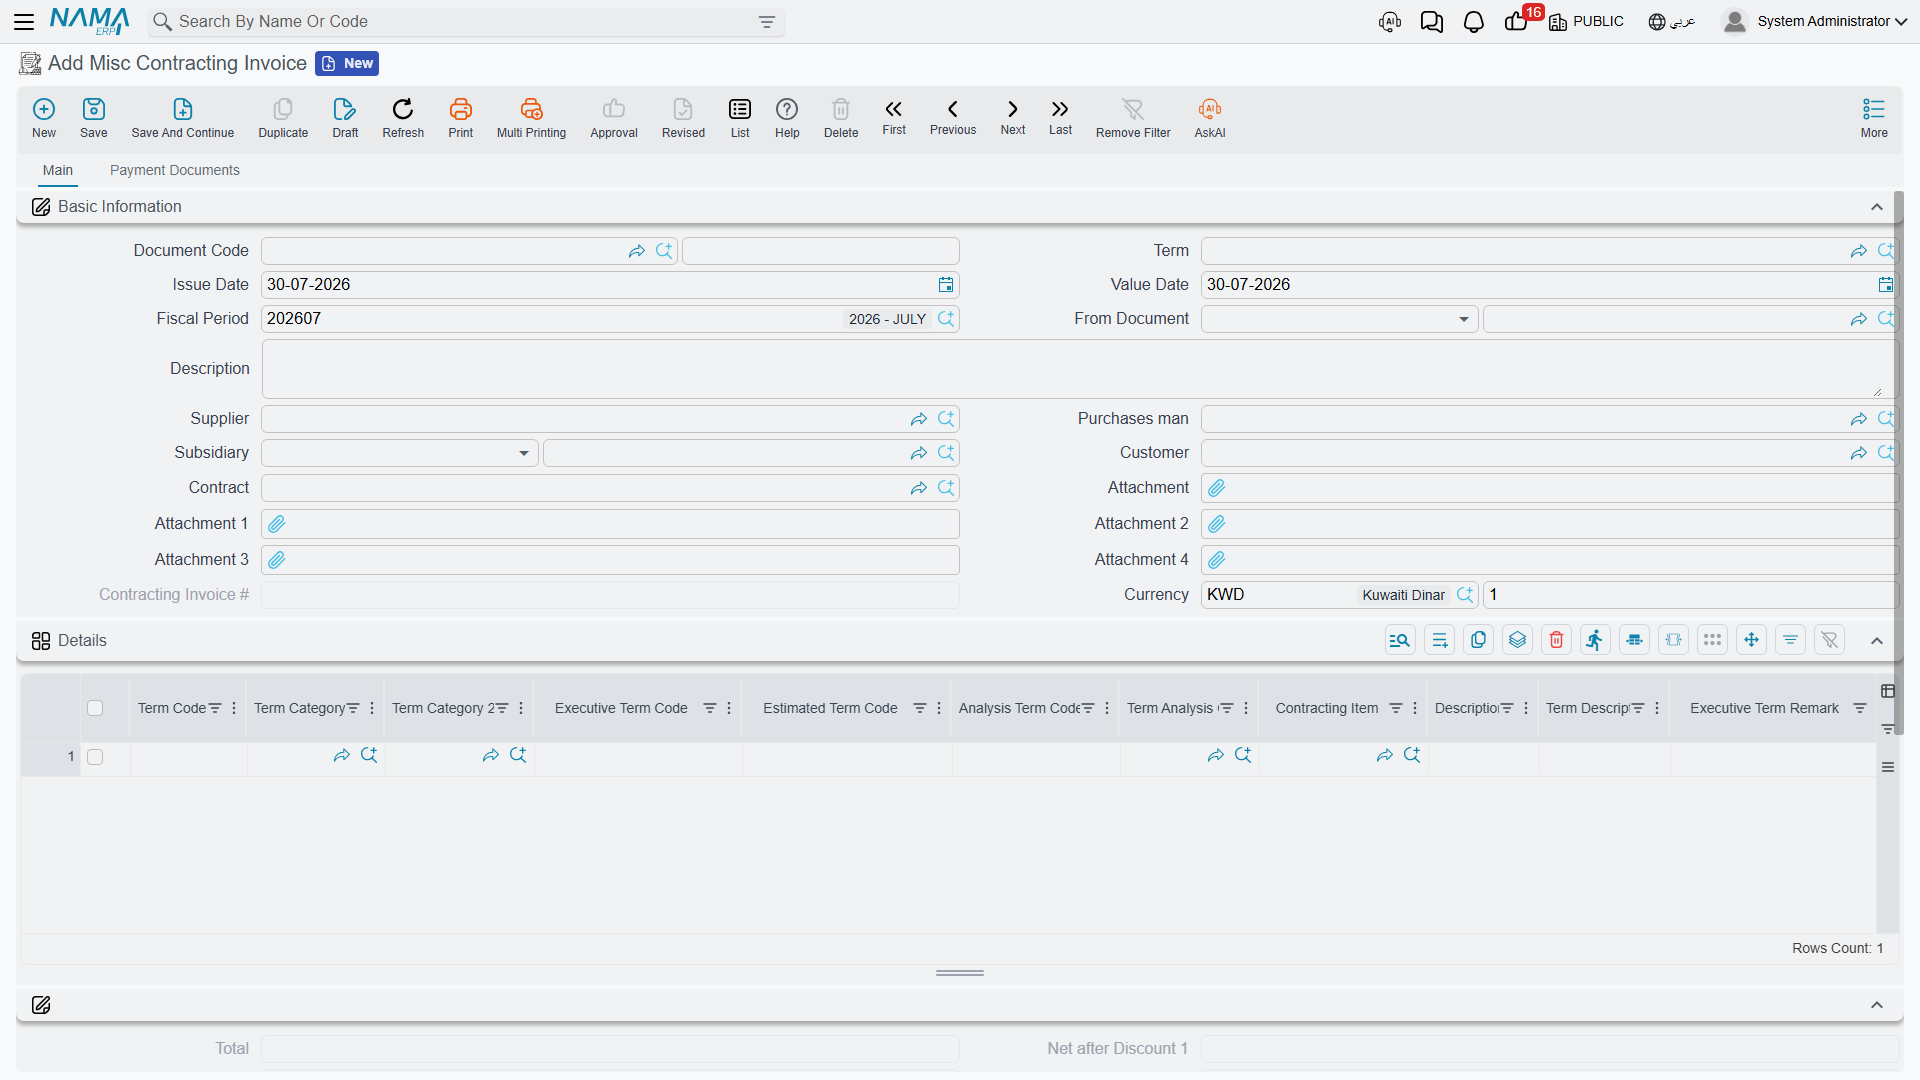Search Supplier lookup icon
The height and width of the screenshot is (1080, 1920).
click(x=946, y=419)
